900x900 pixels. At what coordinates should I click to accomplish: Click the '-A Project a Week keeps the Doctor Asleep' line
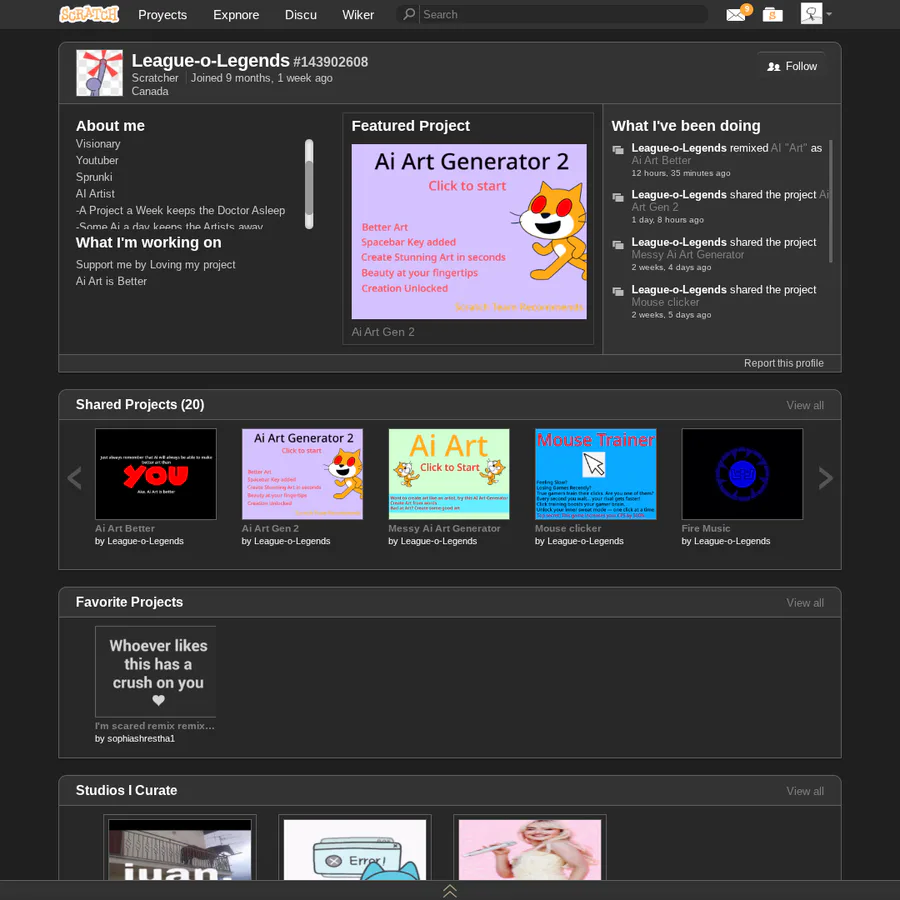tap(180, 211)
